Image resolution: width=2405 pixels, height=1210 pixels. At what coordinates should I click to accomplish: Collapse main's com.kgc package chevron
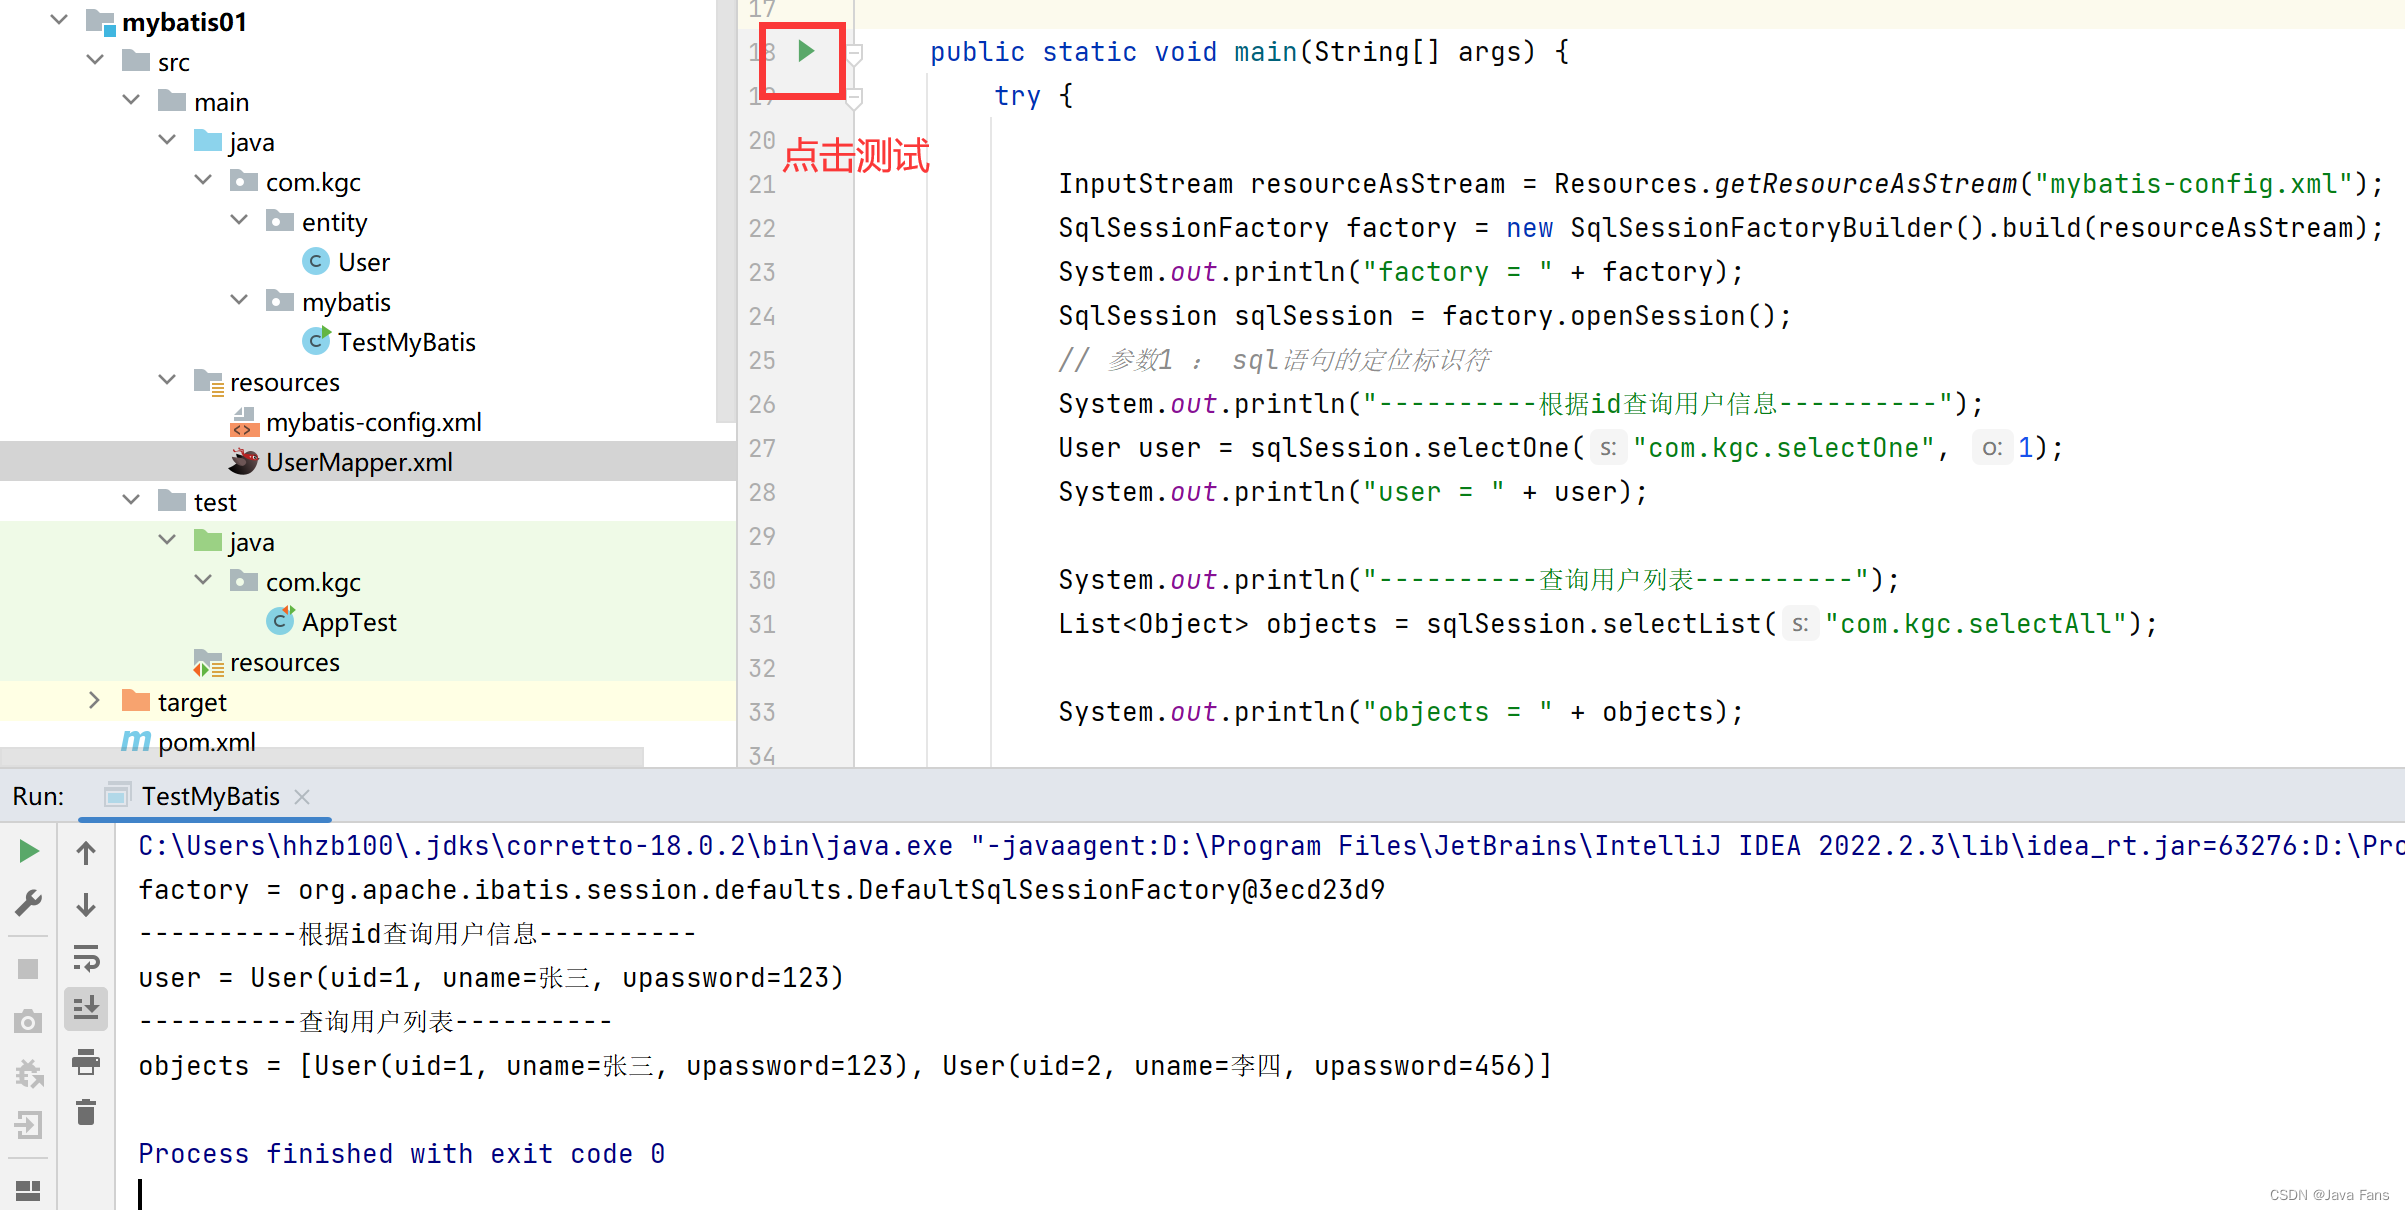click(x=203, y=180)
